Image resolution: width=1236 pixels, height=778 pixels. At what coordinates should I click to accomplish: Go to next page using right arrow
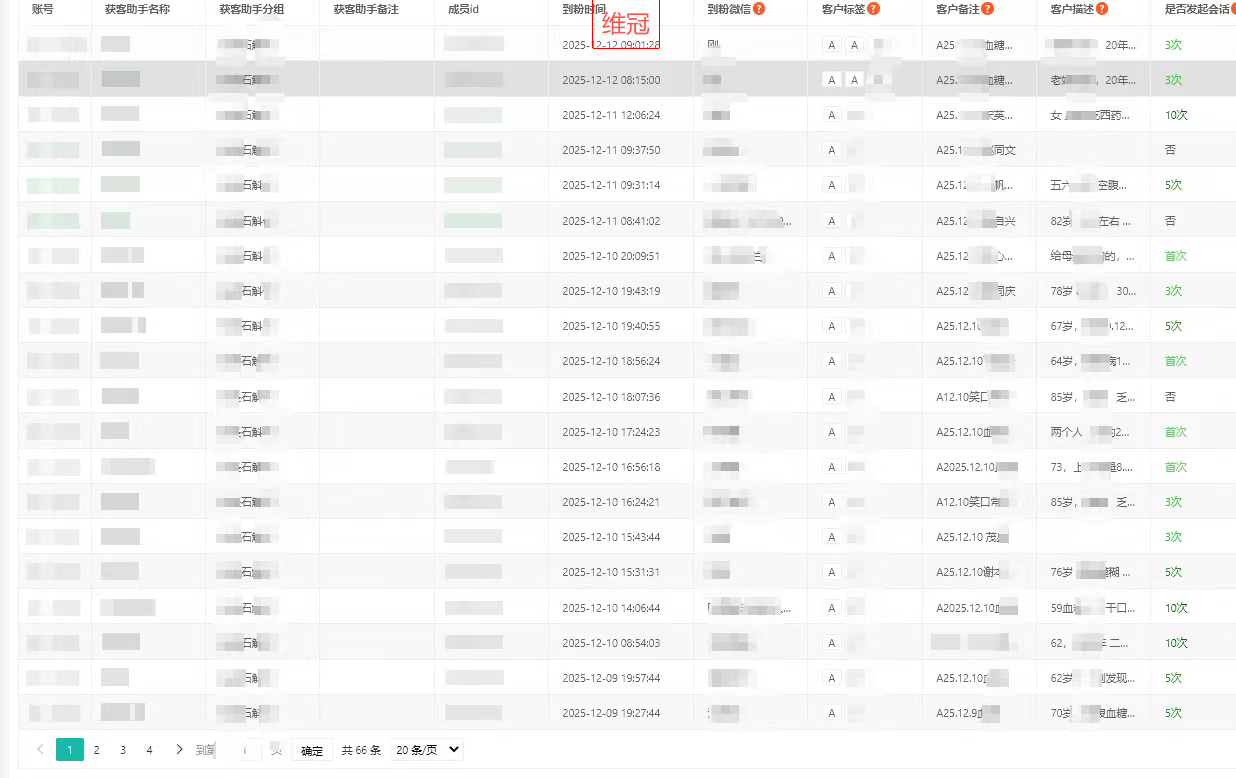179,750
